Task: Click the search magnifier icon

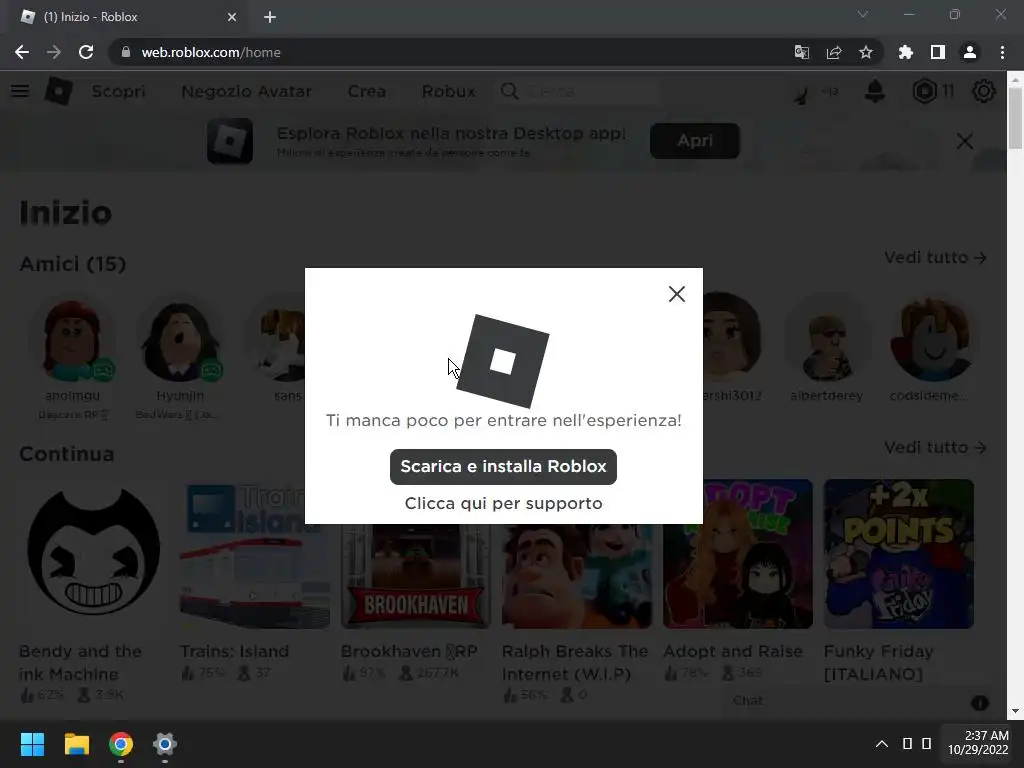Action: (x=509, y=91)
